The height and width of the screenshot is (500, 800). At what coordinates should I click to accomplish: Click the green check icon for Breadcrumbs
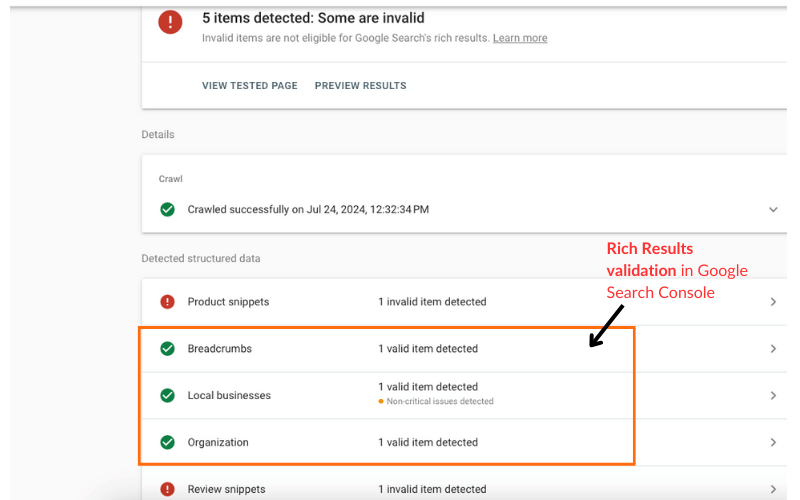coord(167,348)
